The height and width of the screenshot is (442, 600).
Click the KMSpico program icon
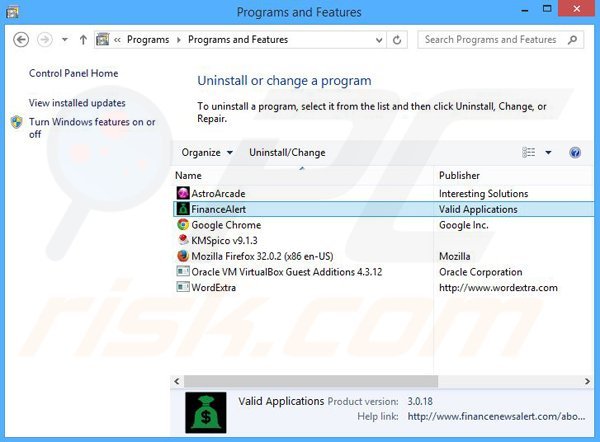click(183, 240)
